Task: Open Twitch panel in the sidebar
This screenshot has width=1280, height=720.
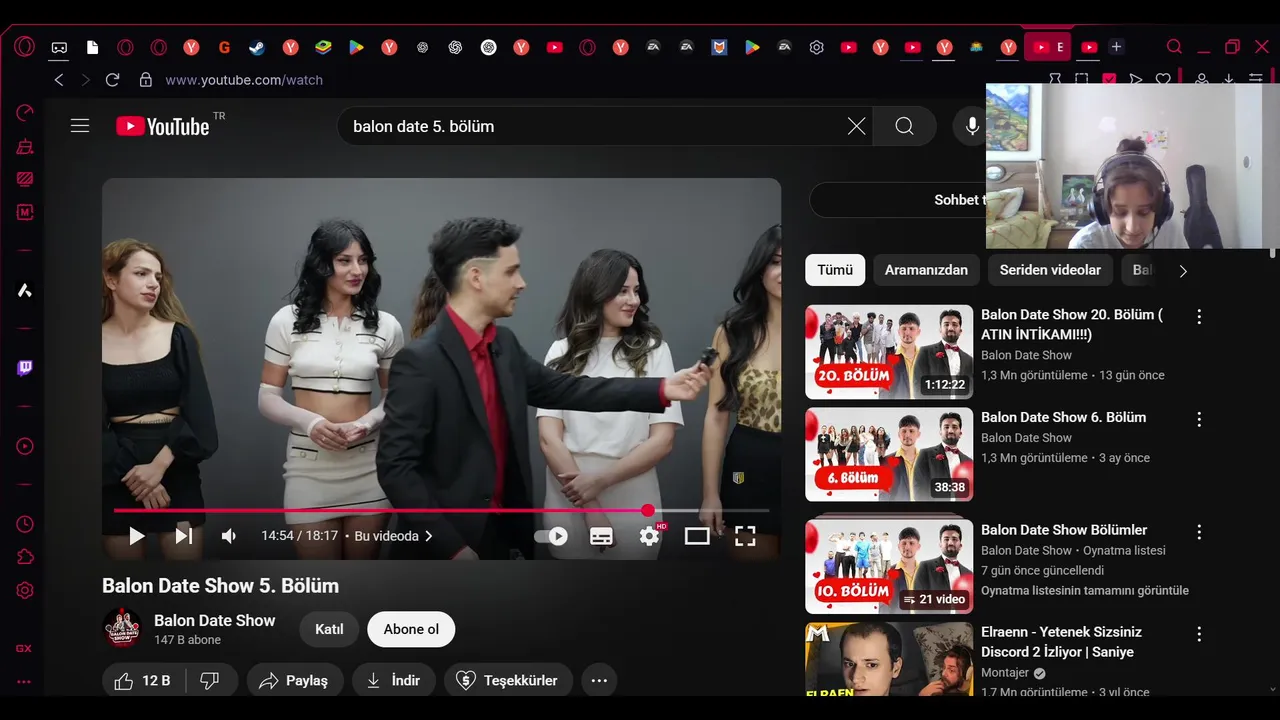Action: pos(25,368)
